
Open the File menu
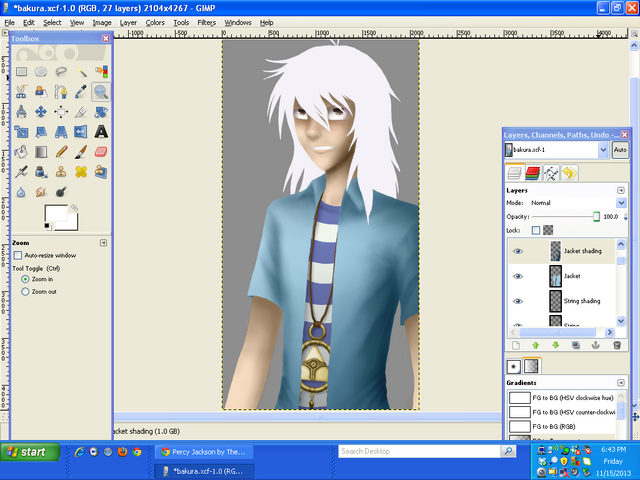[9, 23]
